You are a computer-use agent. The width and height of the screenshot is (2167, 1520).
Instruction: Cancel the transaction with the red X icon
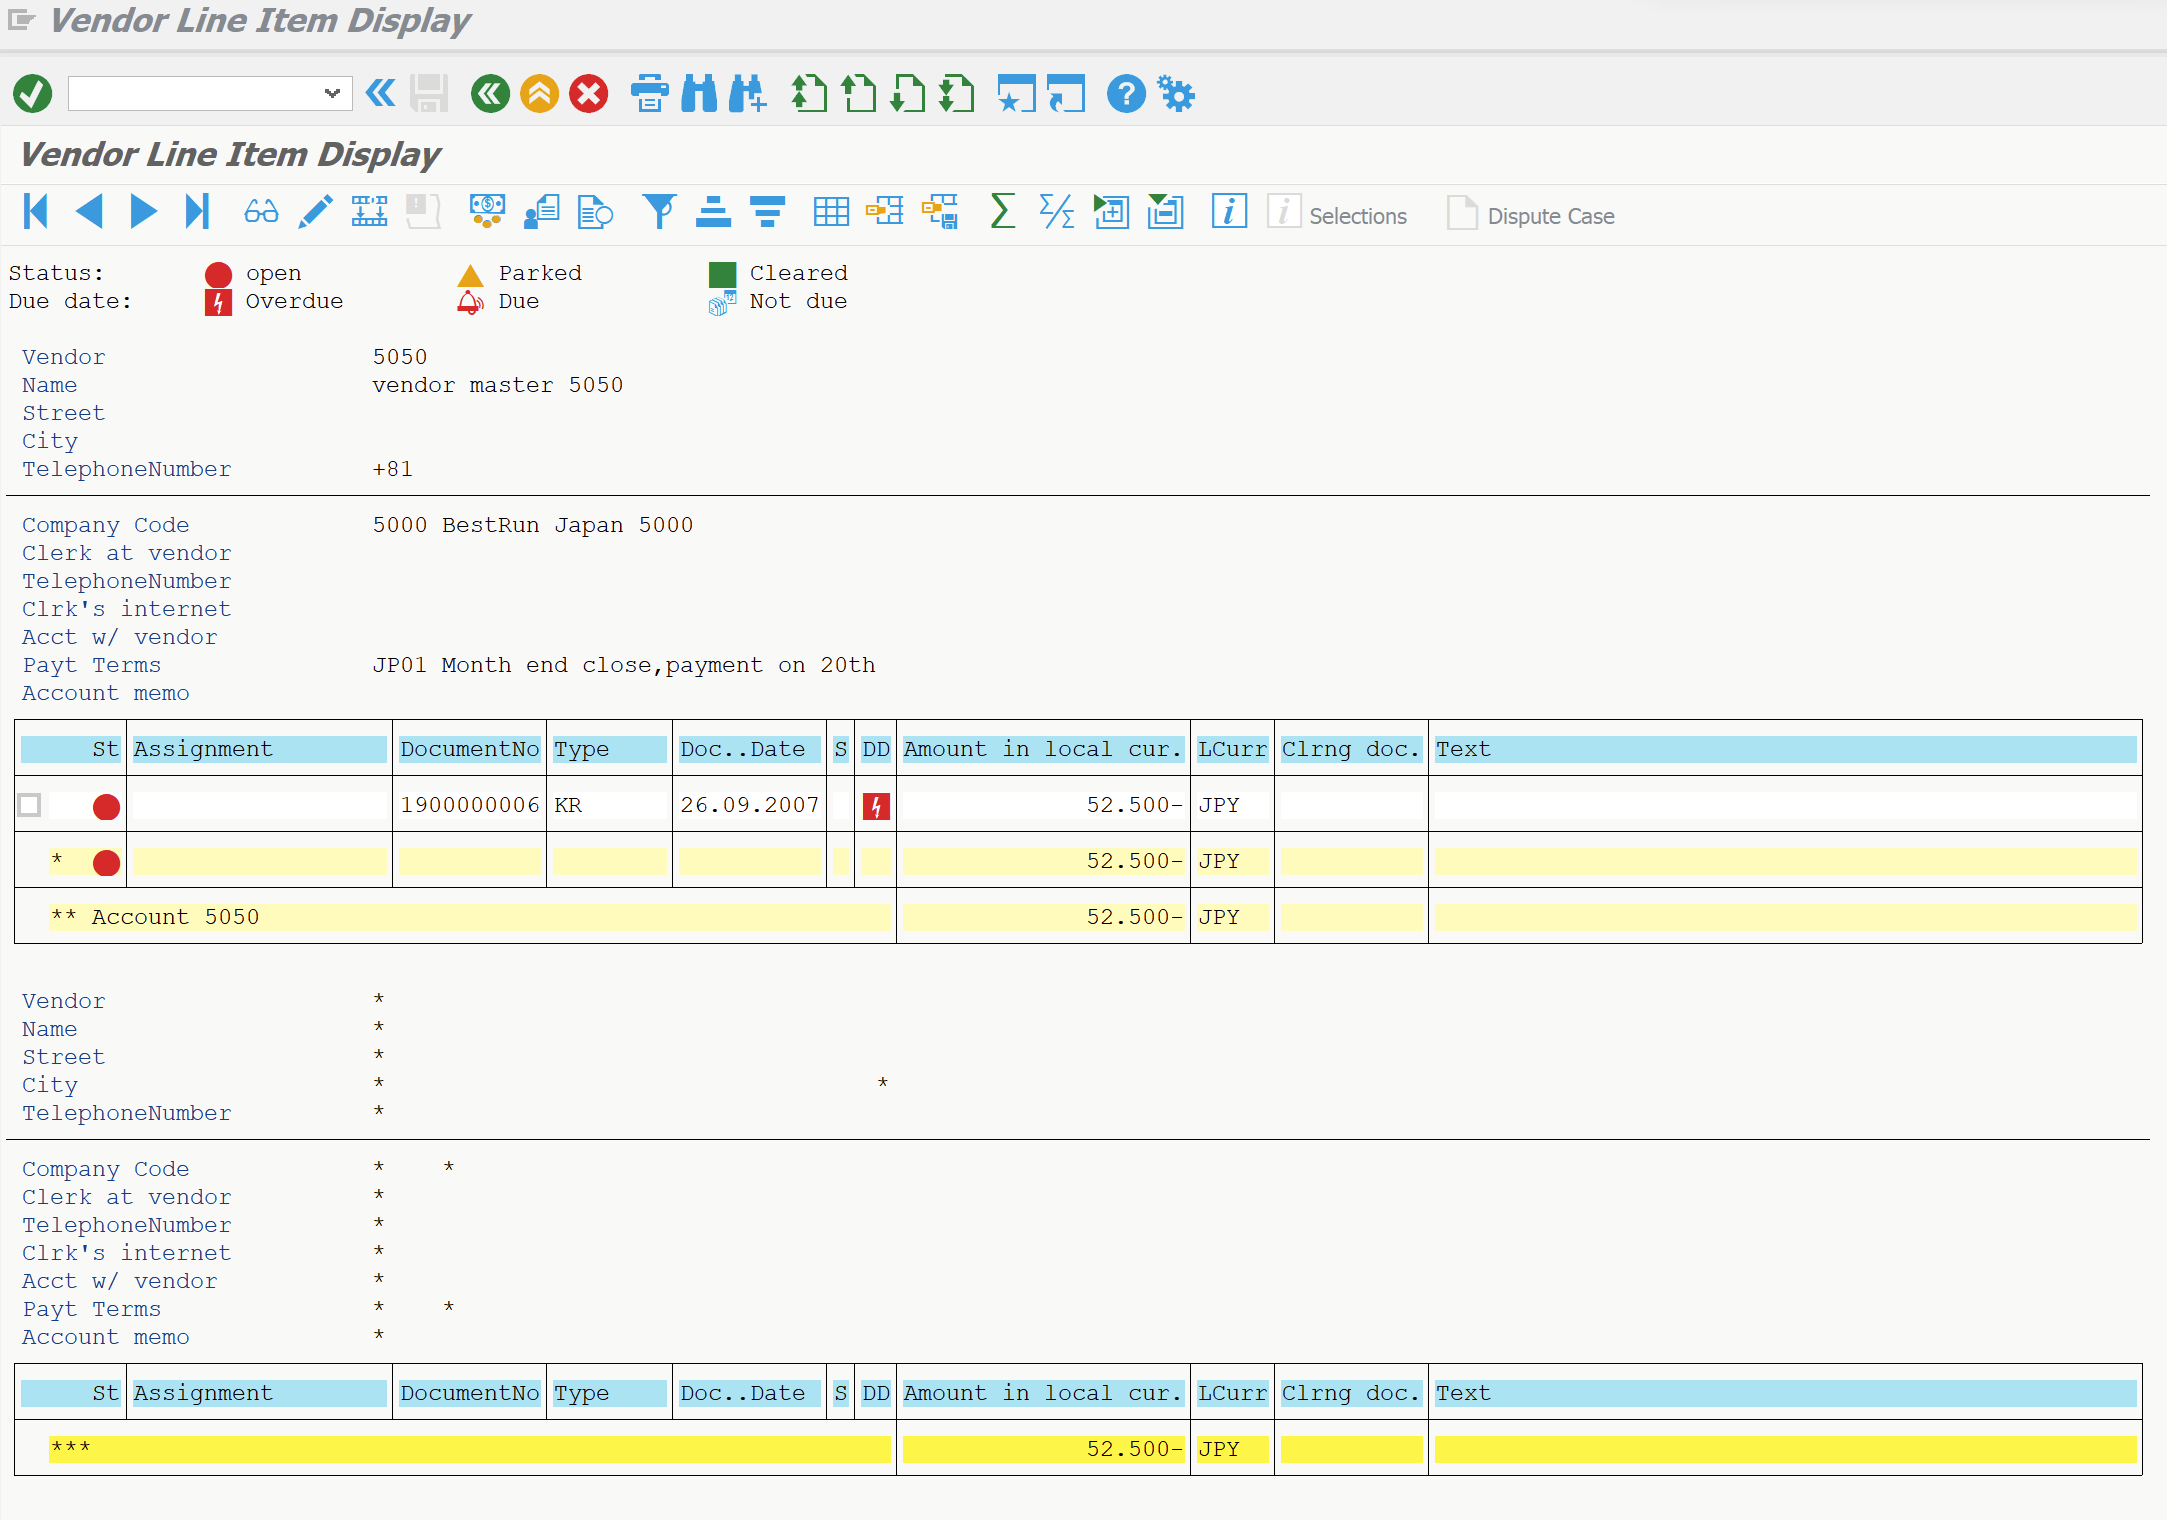tap(588, 94)
